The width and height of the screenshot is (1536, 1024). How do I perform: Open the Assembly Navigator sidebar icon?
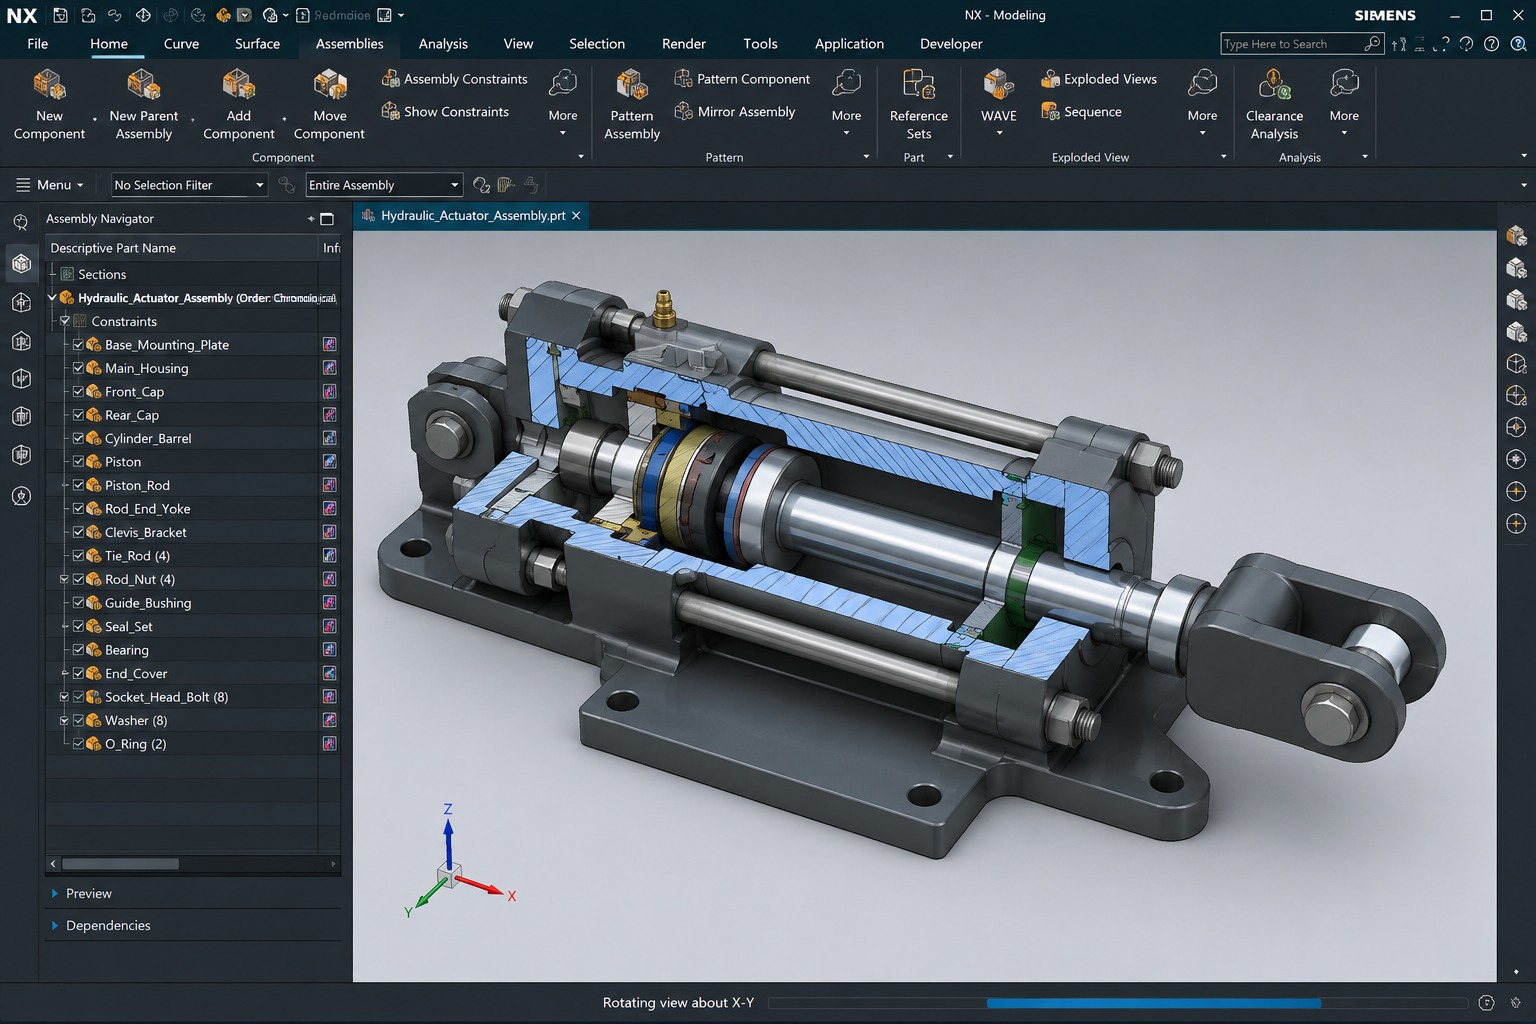[21, 263]
